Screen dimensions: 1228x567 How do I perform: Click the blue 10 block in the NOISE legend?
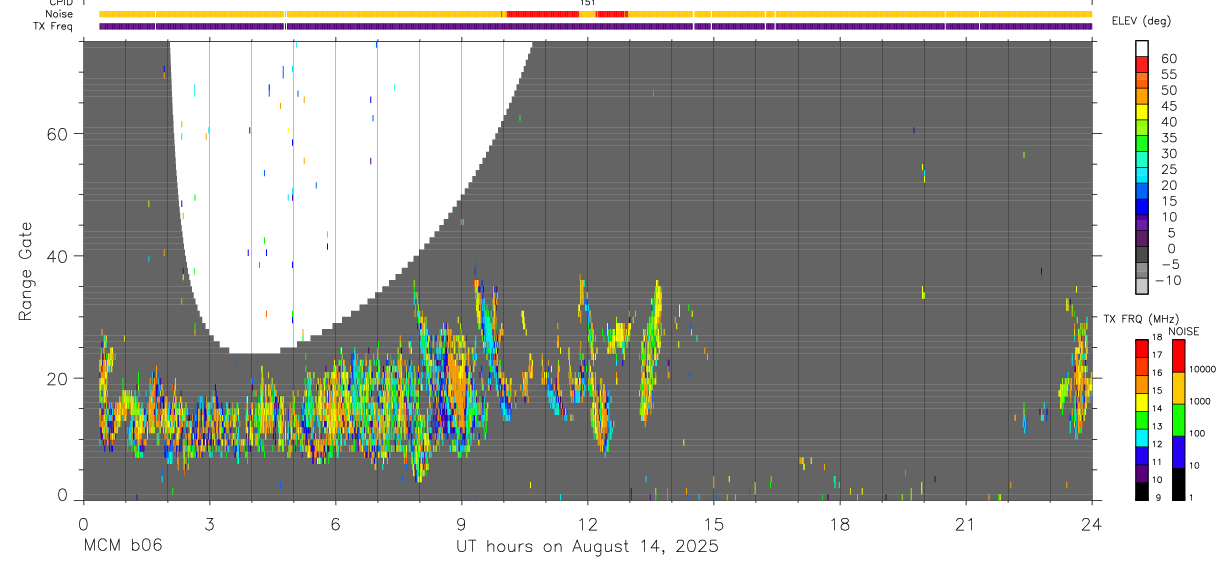(x=1179, y=452)
